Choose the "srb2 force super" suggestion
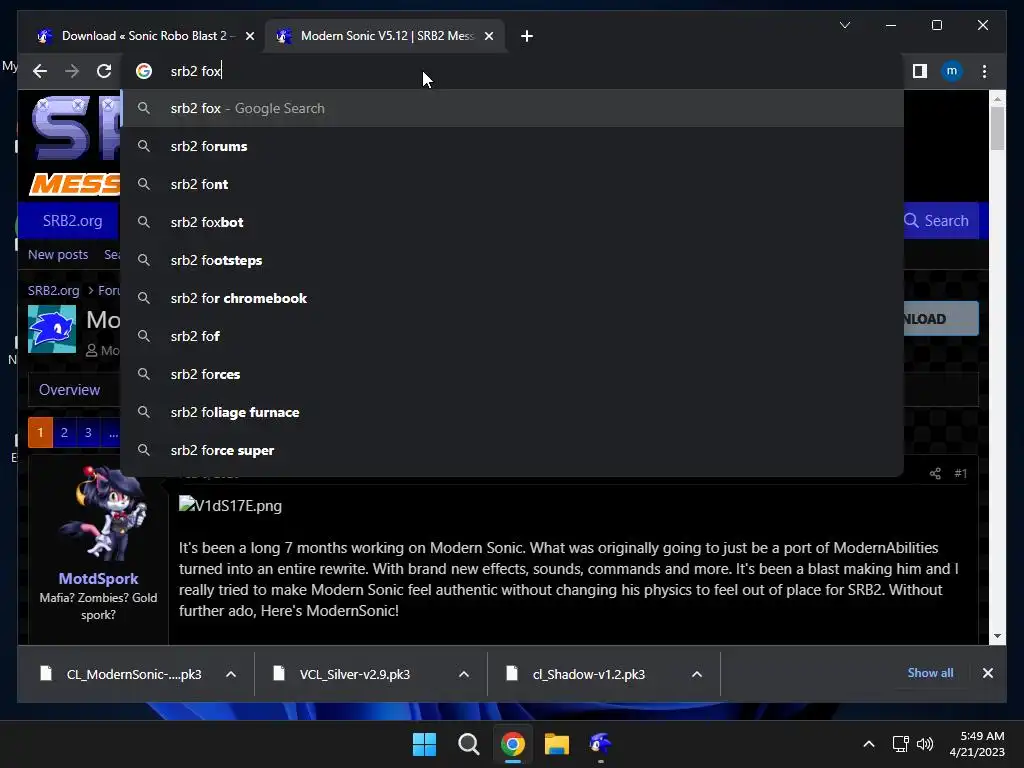The width and height of the screenshot is (1024, 768). point(512,451)
